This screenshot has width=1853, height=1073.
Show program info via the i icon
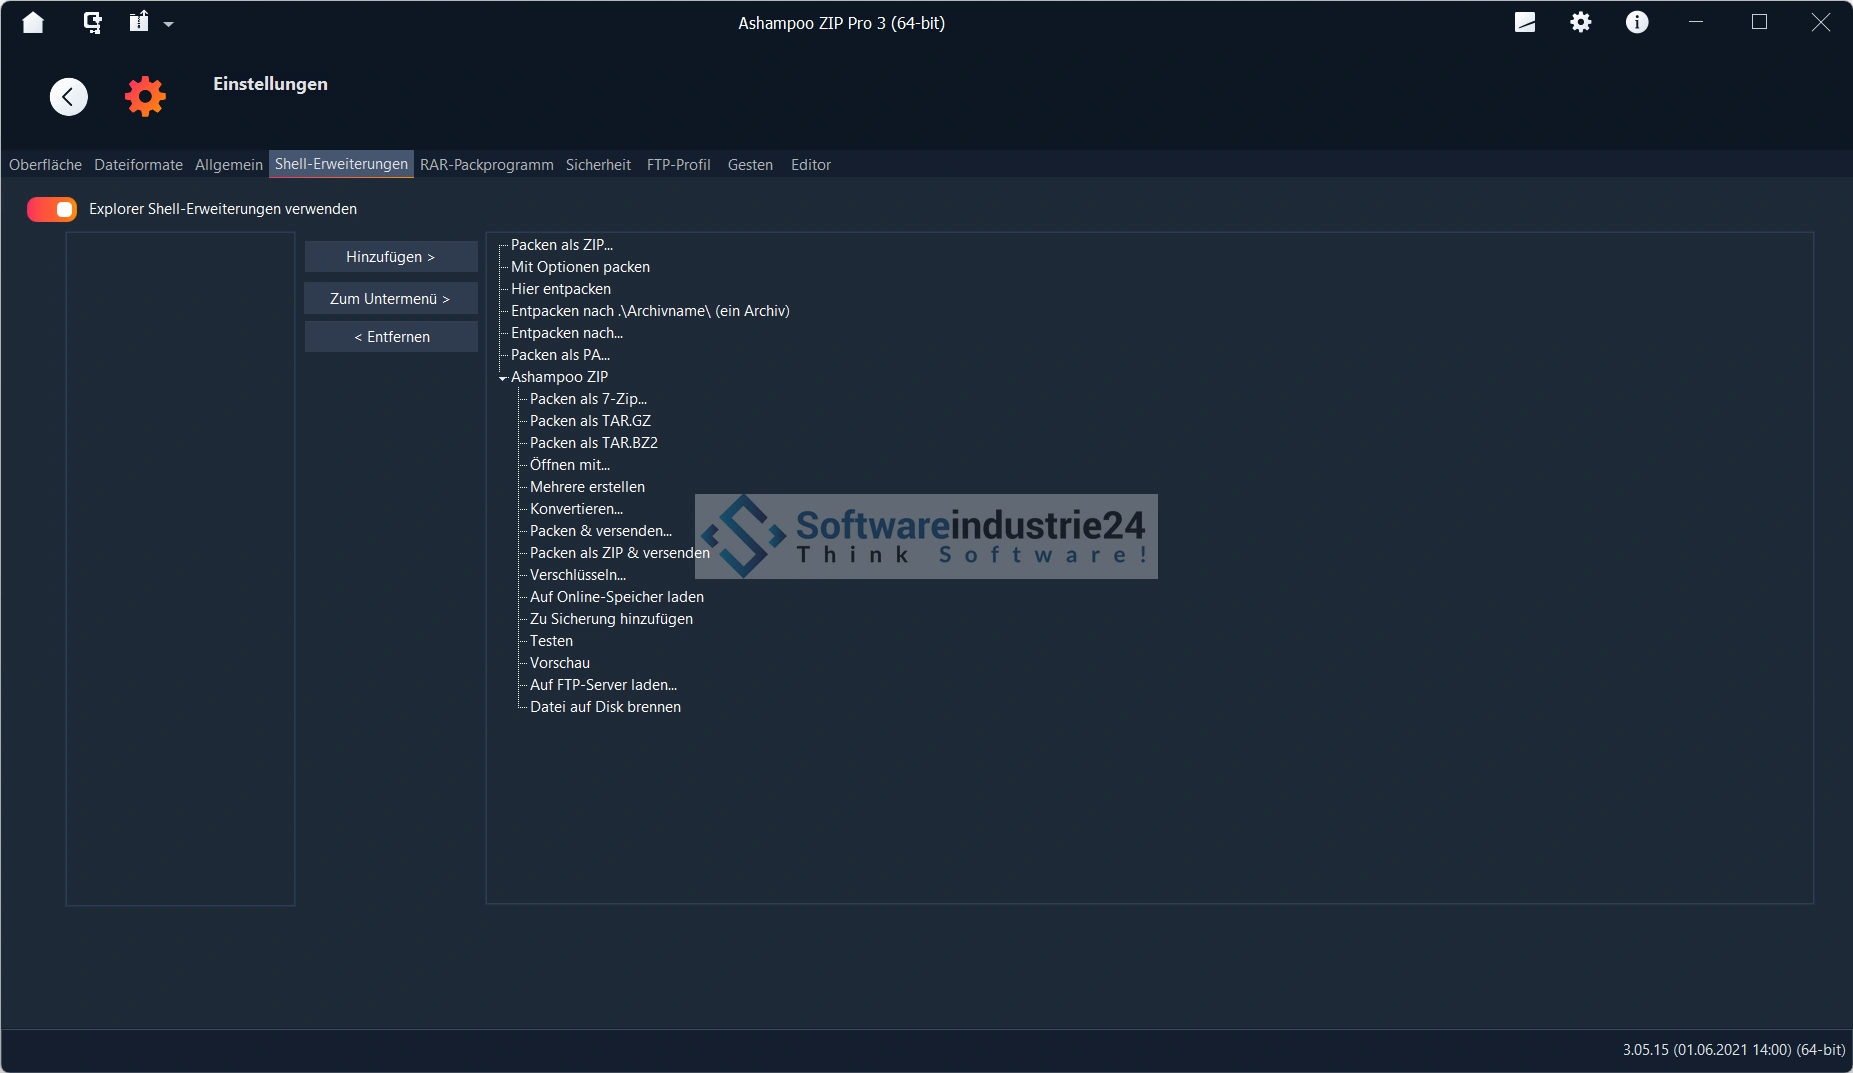[1636, 23]
